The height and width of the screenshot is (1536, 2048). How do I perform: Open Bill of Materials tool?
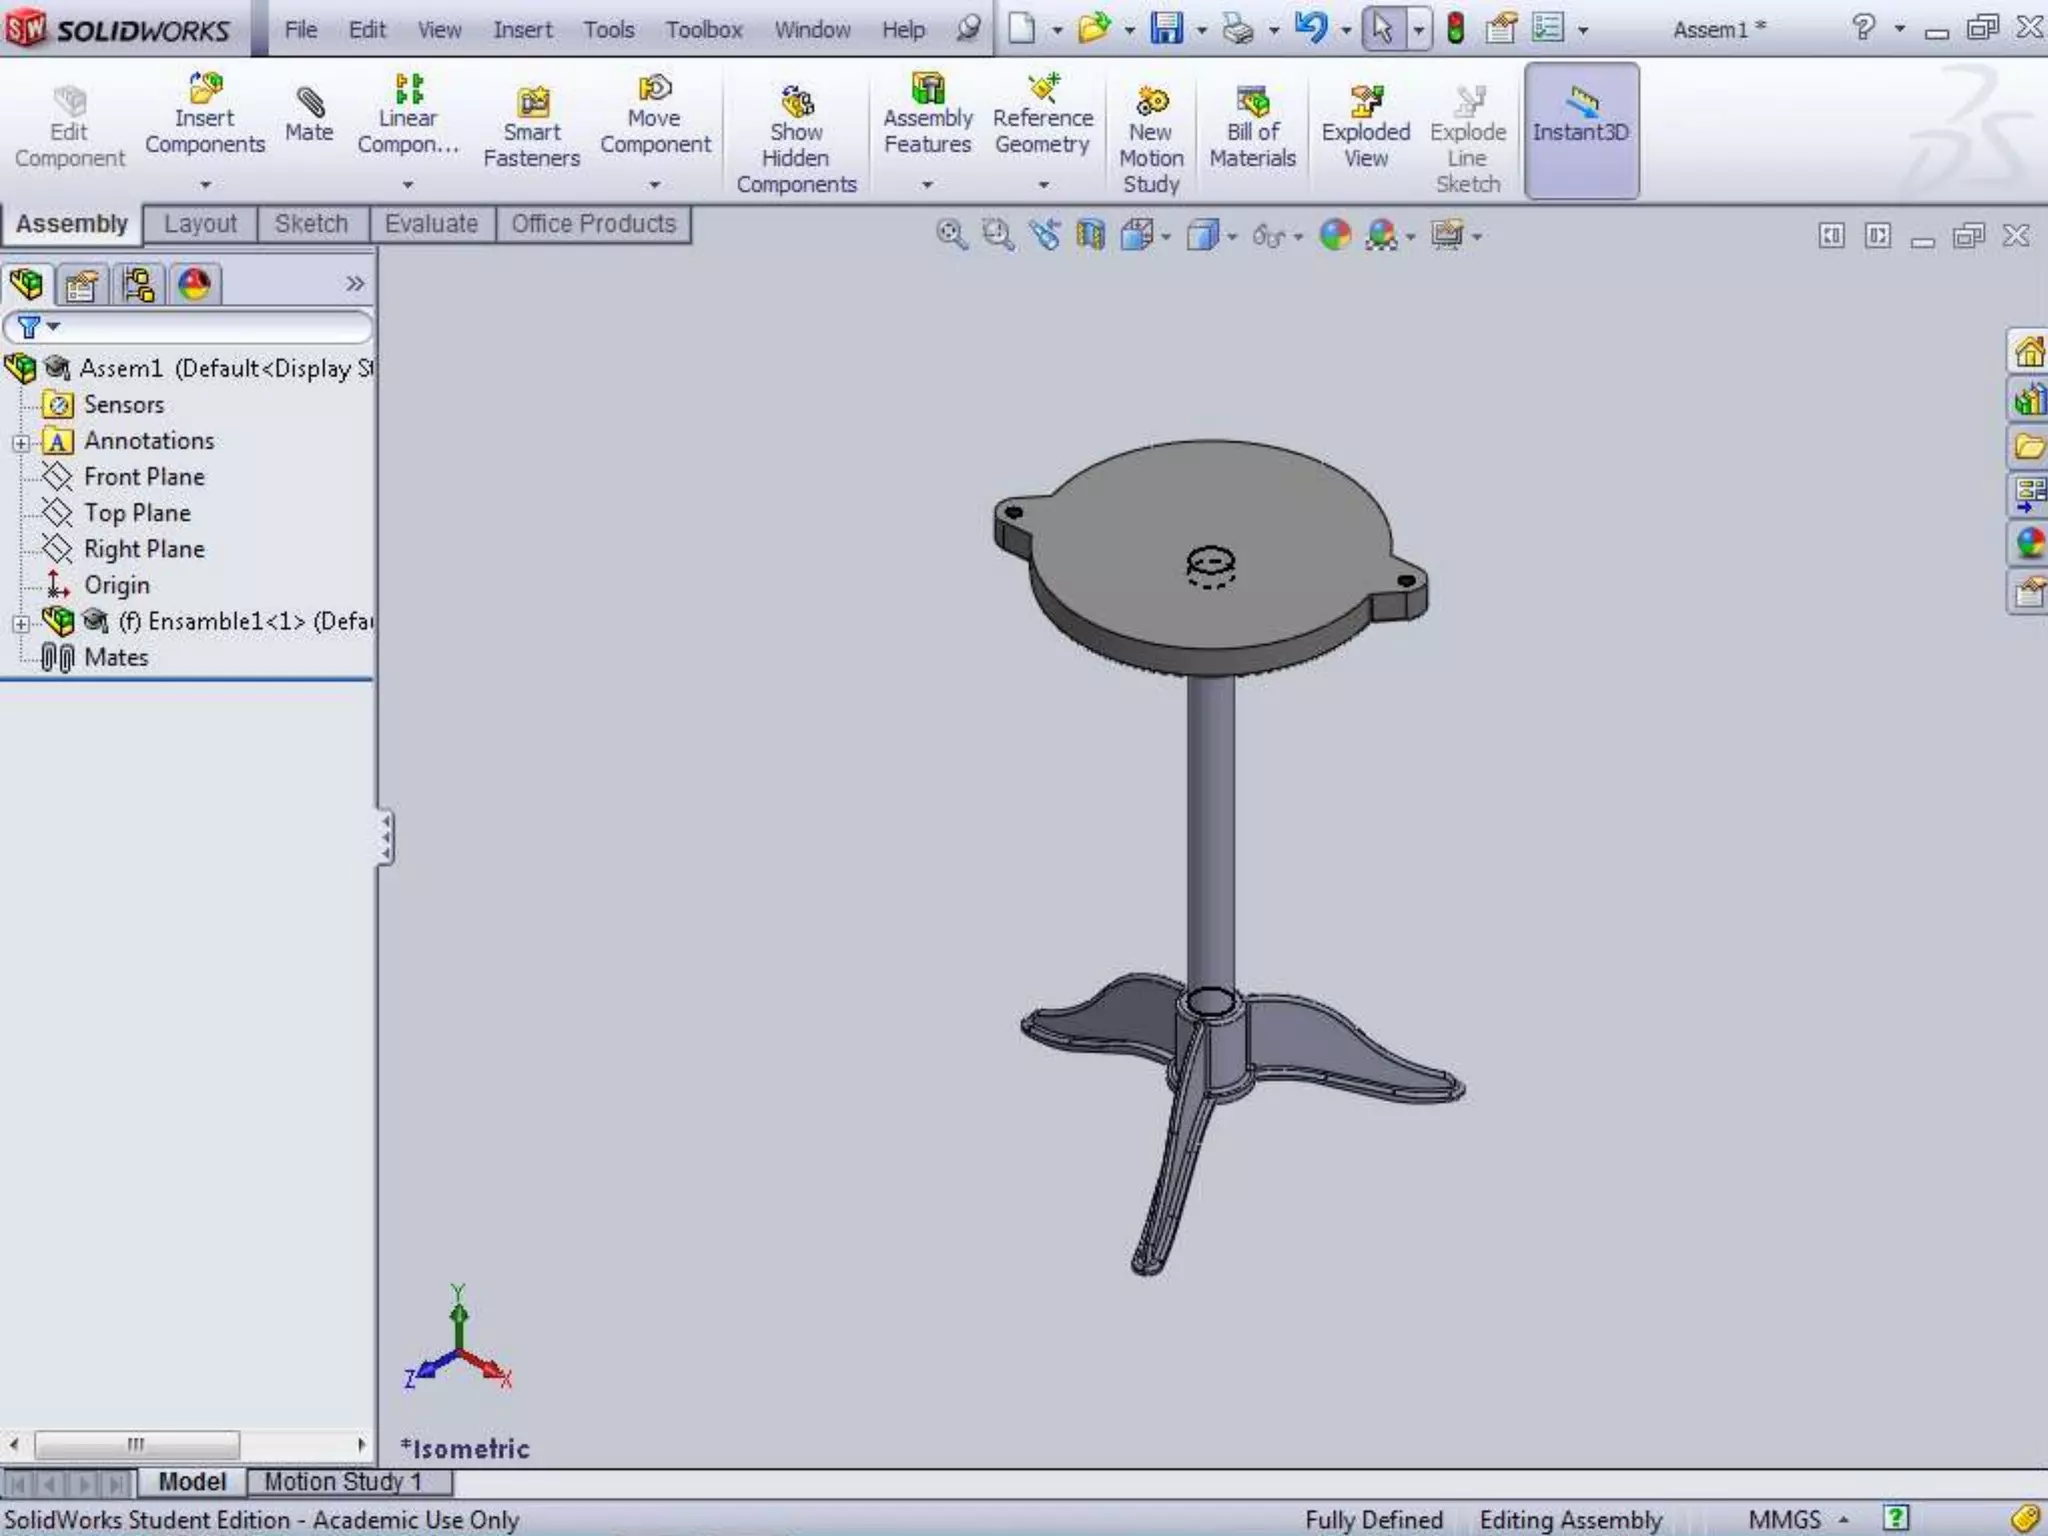[1252, 128]
